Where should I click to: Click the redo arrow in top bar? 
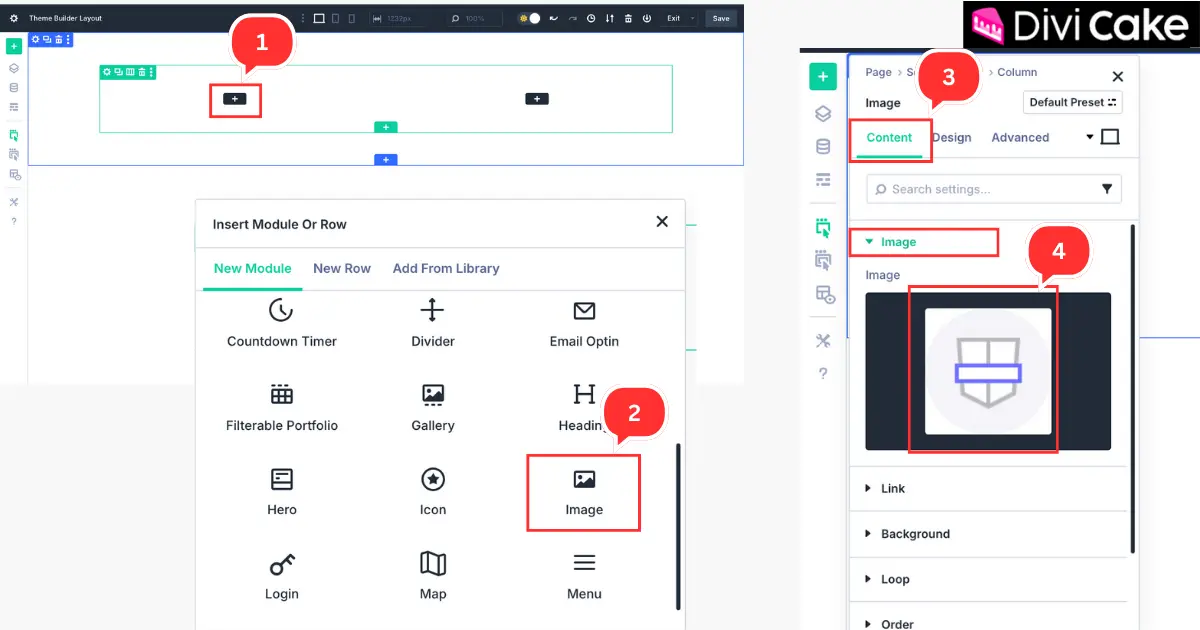pyautogui.click(x=573, y=18)
